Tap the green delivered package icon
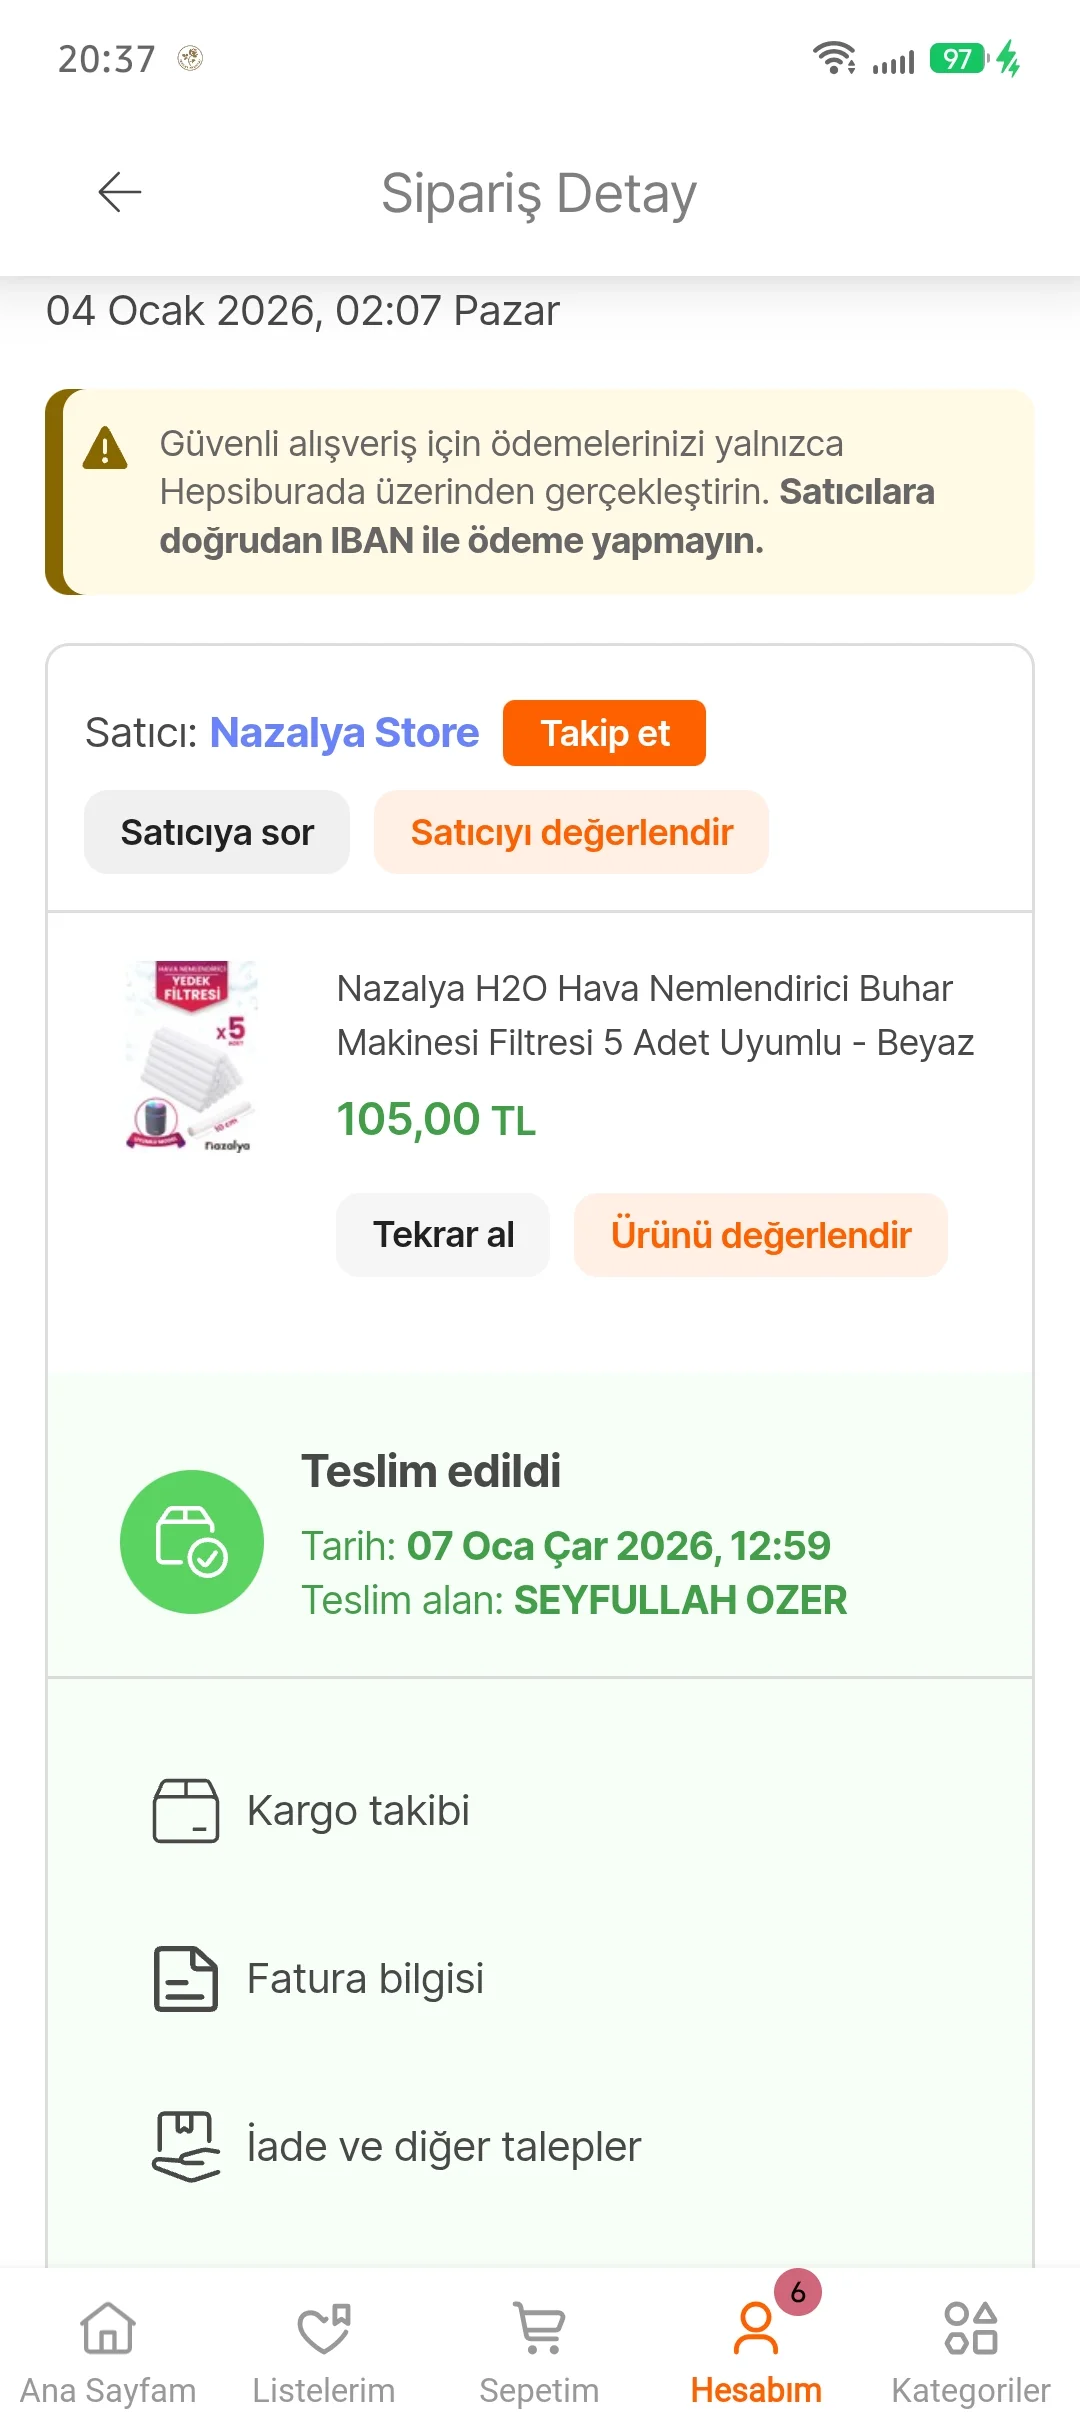Viewport: 1080px width, 2436px height. click(x=191, y=1541)
